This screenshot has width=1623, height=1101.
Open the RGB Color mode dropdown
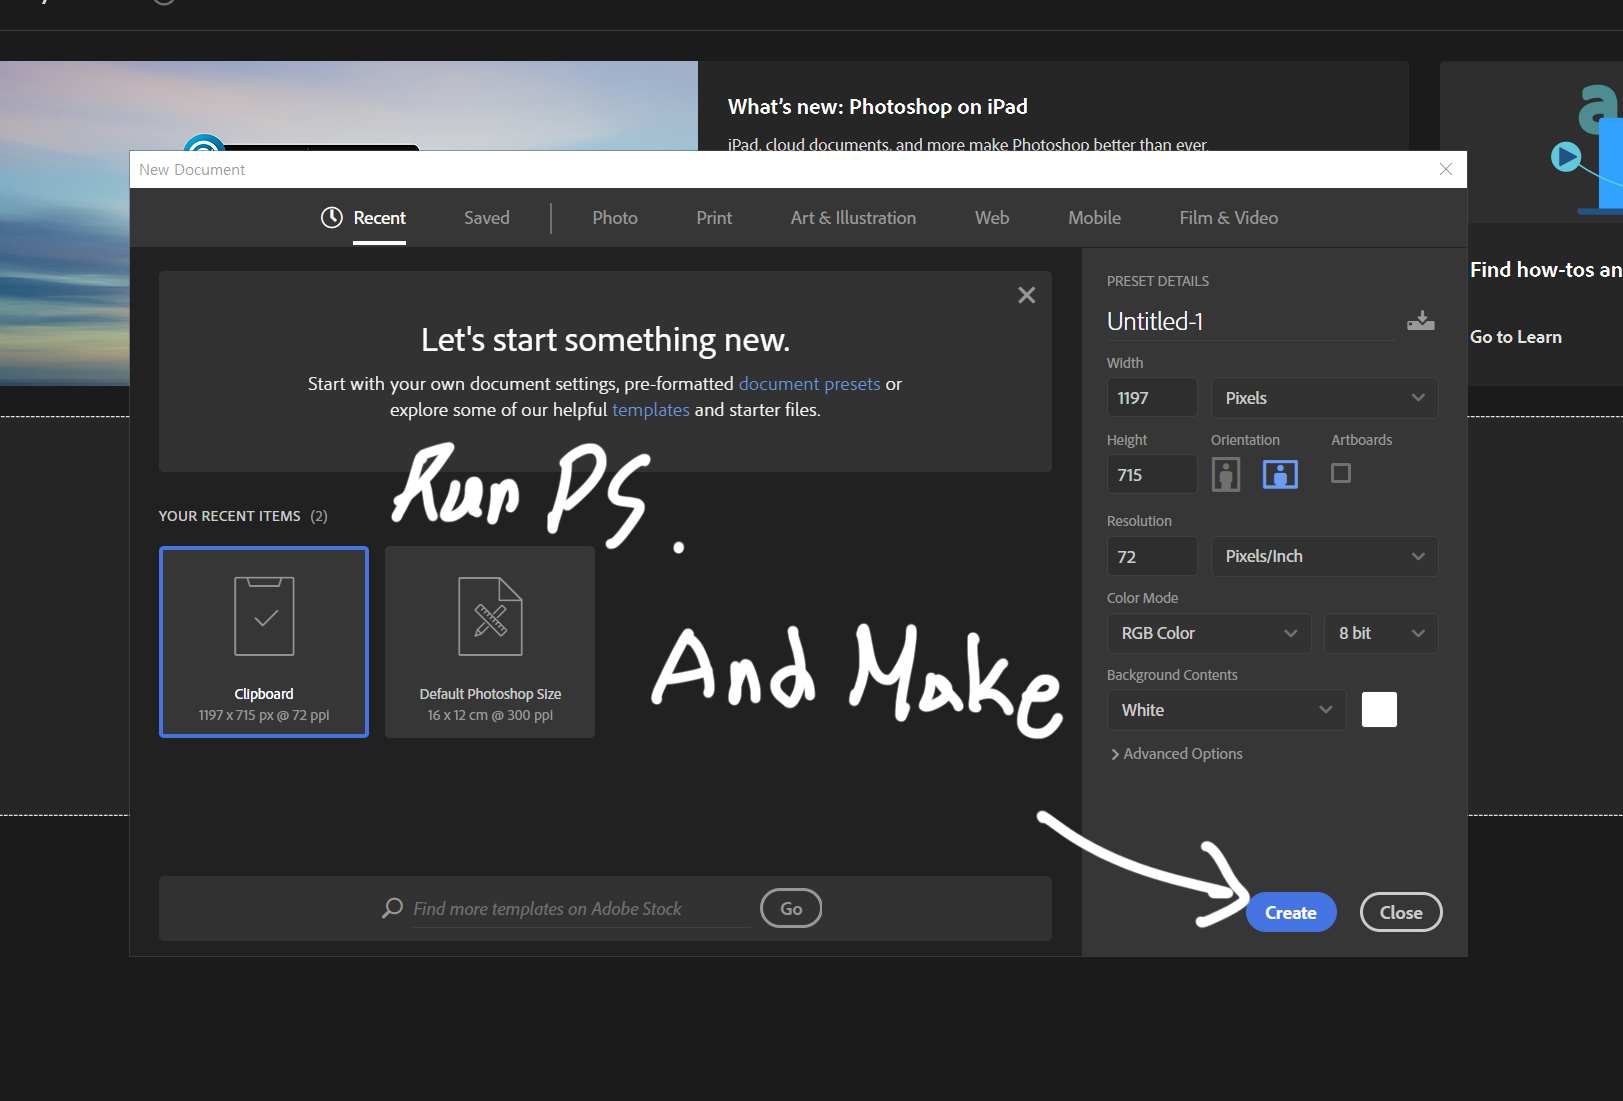(x=1208, y=633)
